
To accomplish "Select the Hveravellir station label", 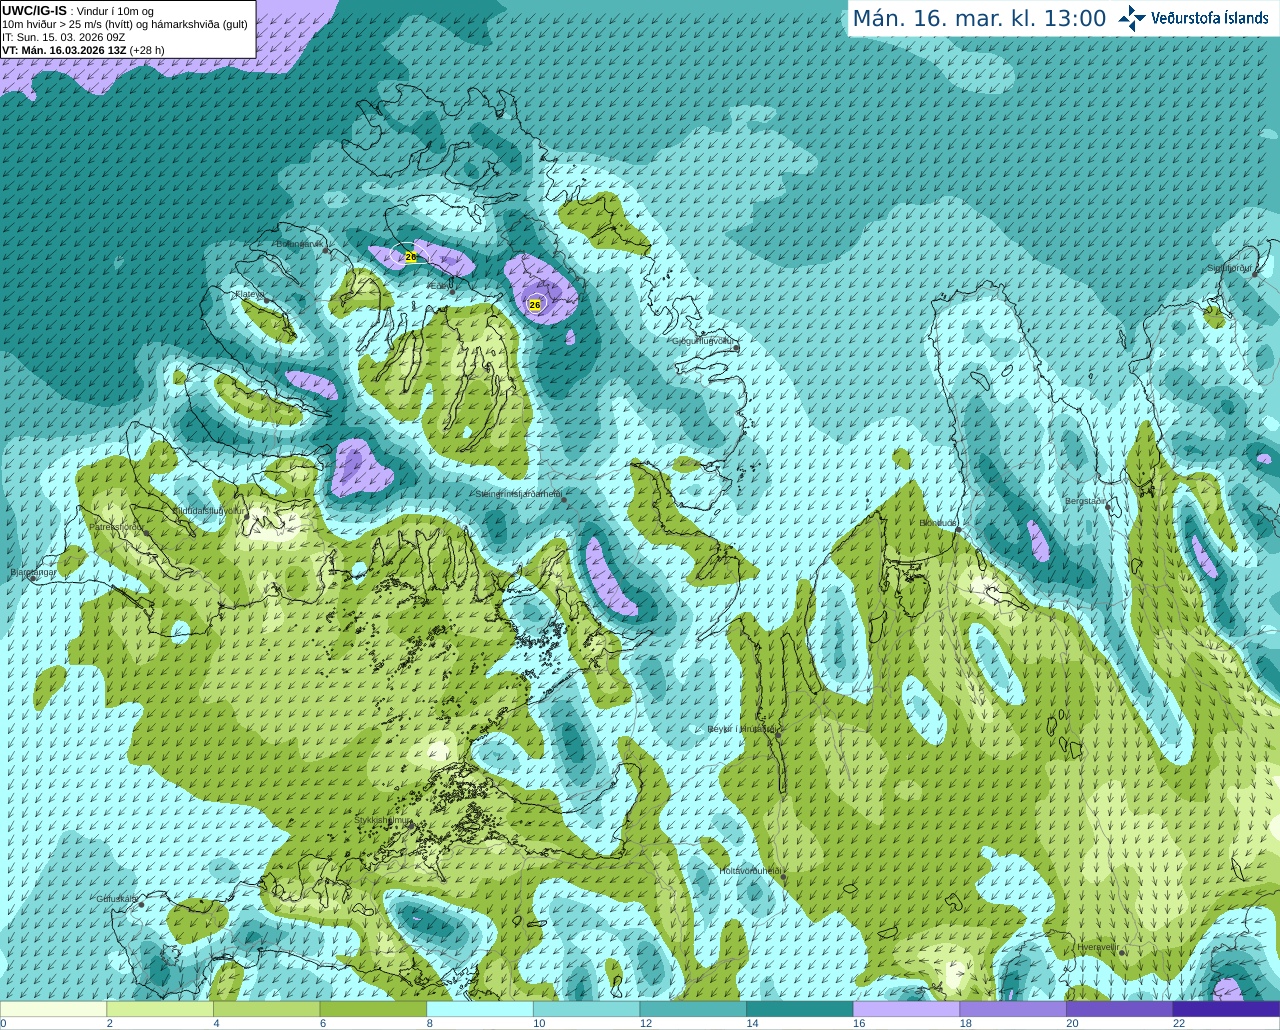I will pyautogui.click(x=1097, y=947).
